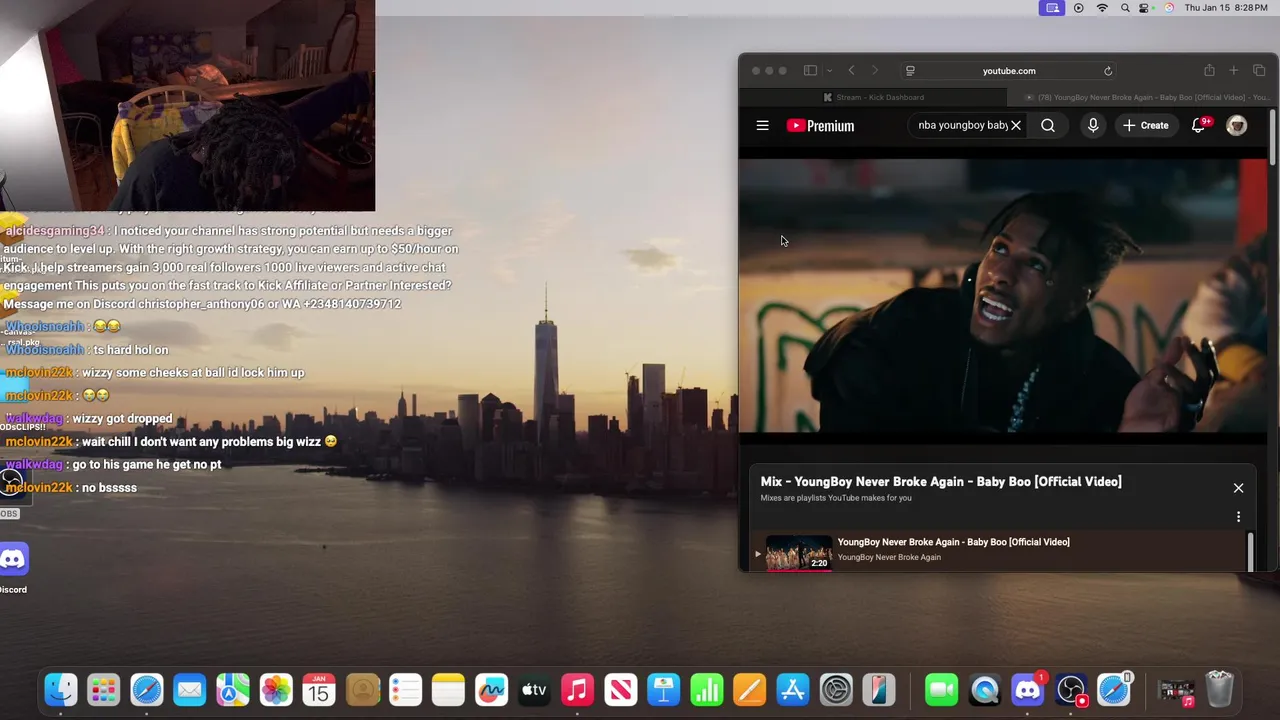The height and width of the screenshot is (720, 1280).
Task: Click chat message 'ts hard hol on'
Action: pyautogui.click(x=130, y=350)
